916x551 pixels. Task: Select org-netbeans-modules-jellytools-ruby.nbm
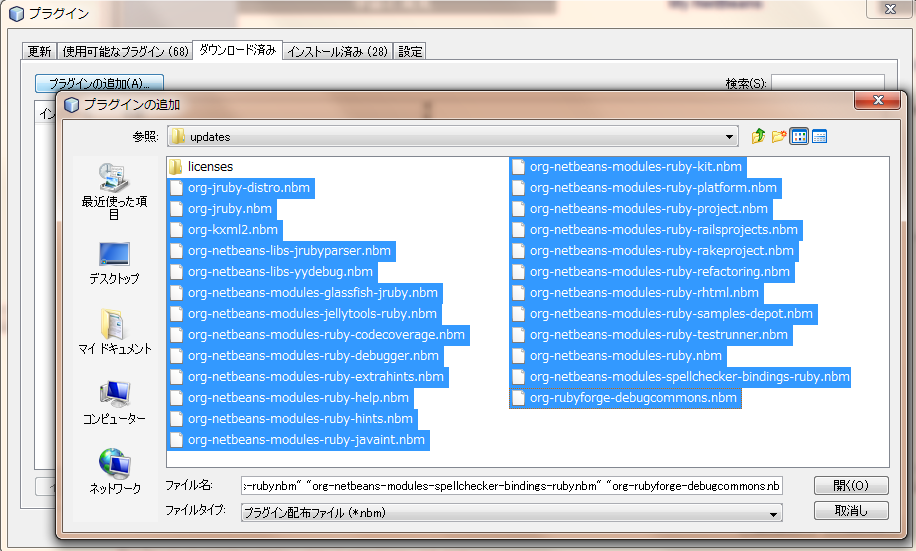tap(305, 314)
